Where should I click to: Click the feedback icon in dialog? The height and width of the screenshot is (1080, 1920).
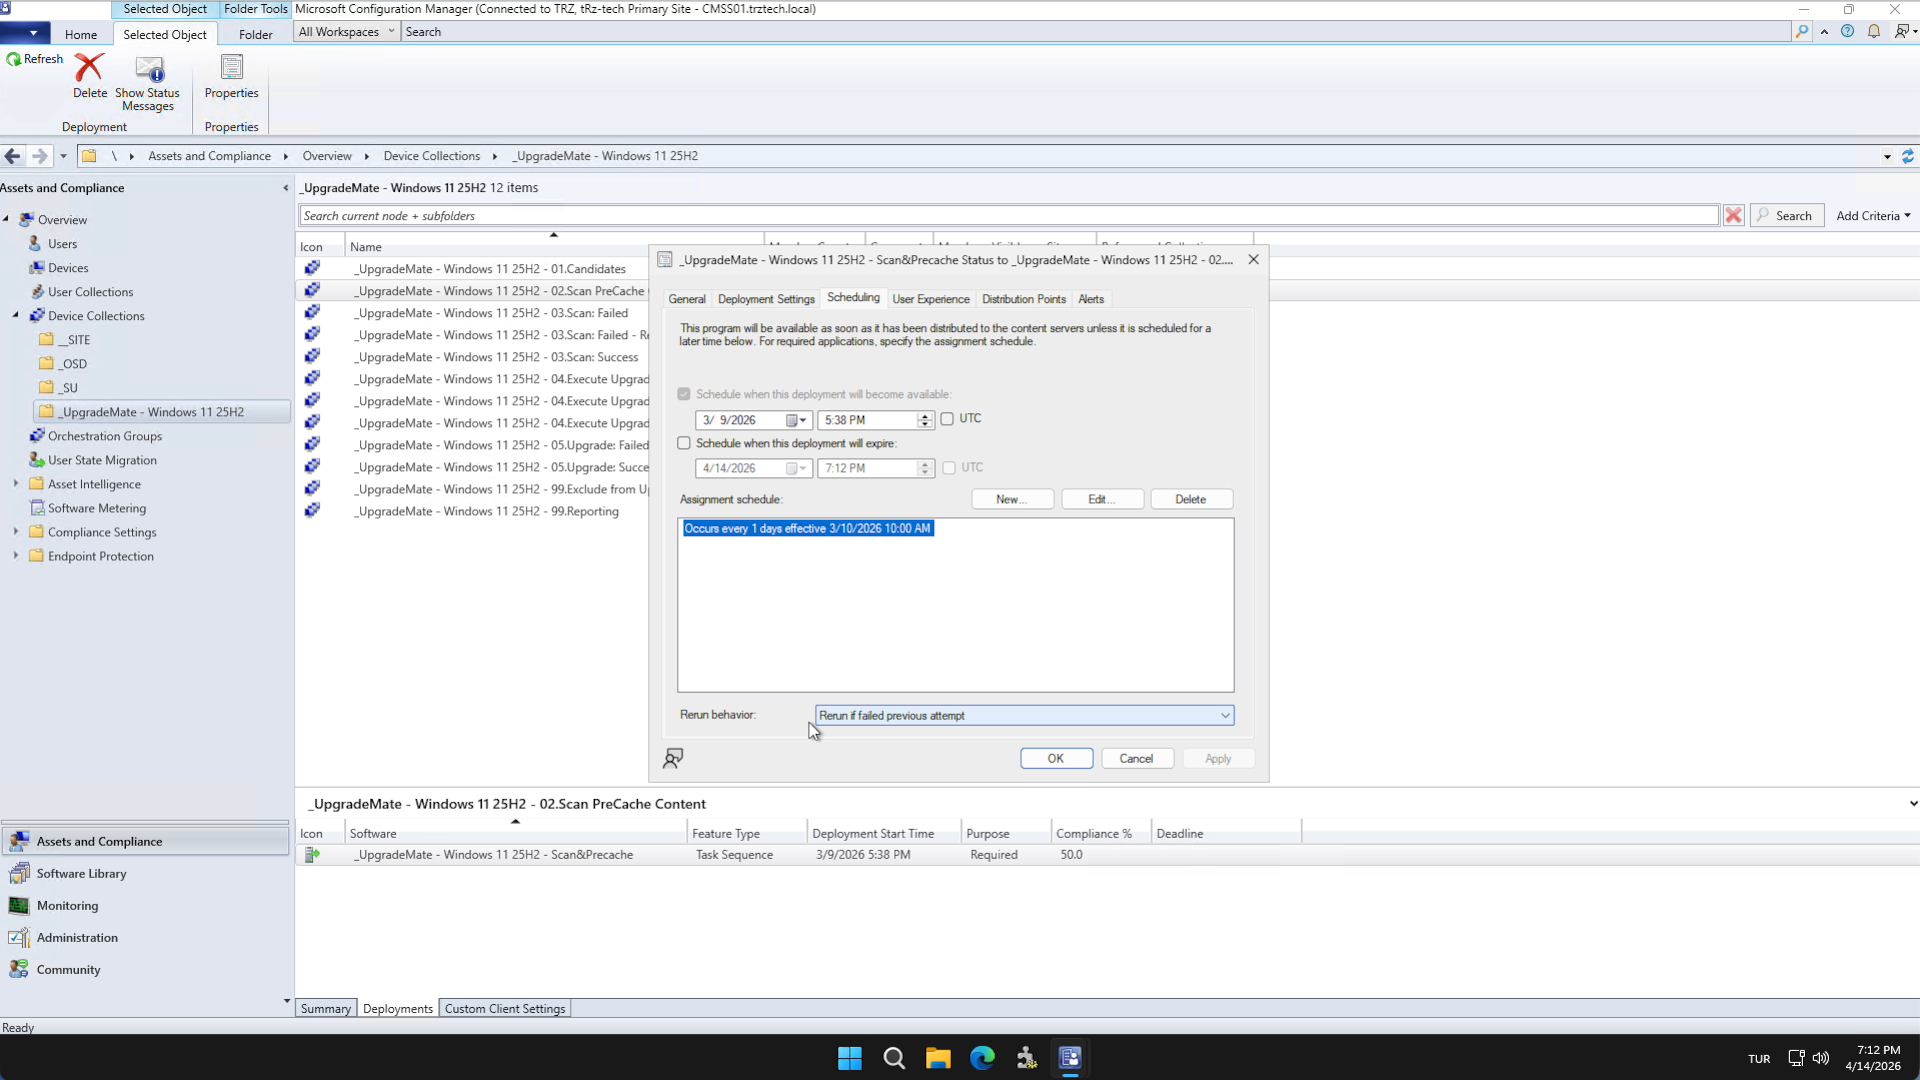point(673,759)
